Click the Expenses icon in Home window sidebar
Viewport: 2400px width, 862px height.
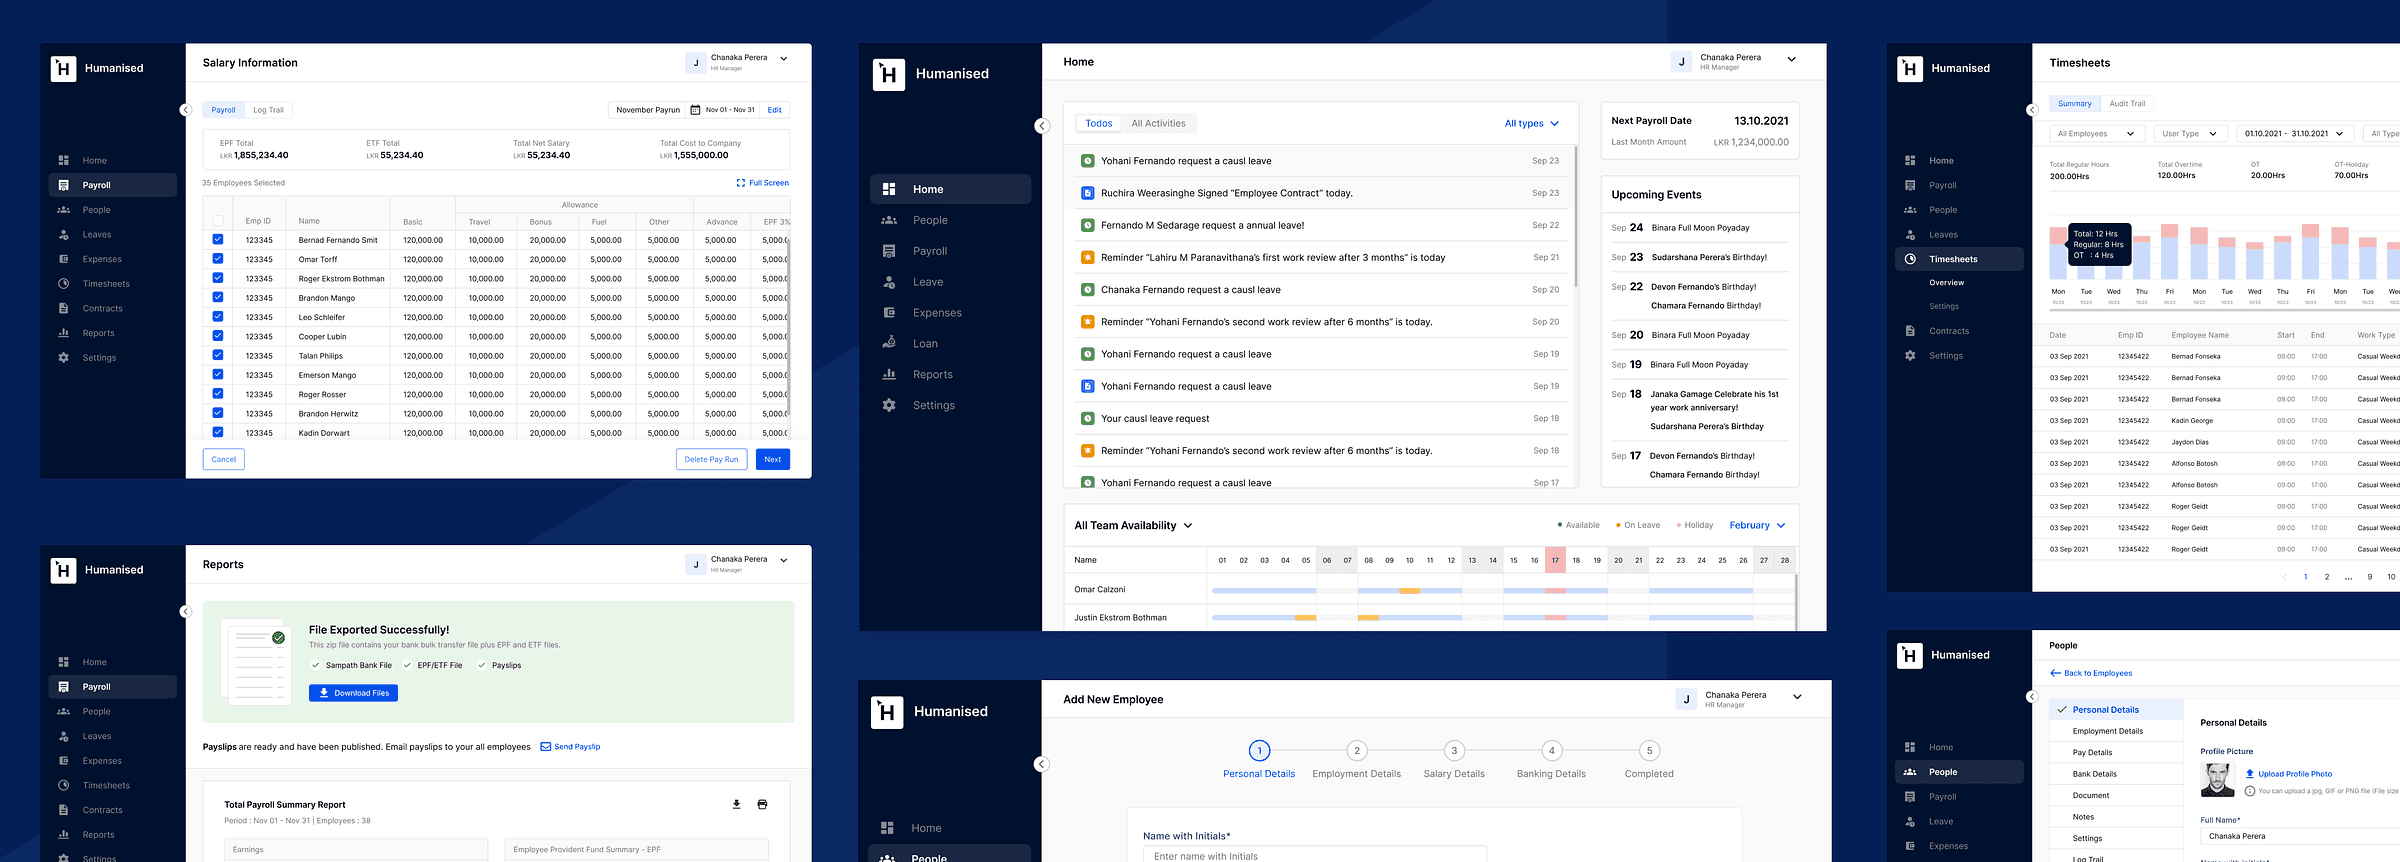click(x=888, y=313)
